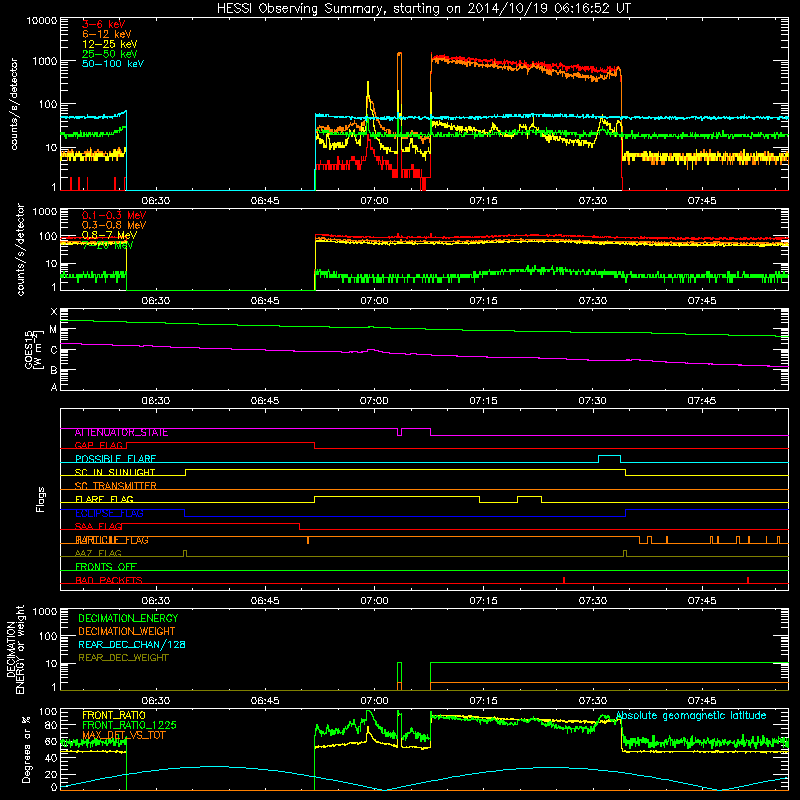This screenshot has height=800, width=800.
Task: Select the SAA_FLAG label
Action: (x=98, y=527)
